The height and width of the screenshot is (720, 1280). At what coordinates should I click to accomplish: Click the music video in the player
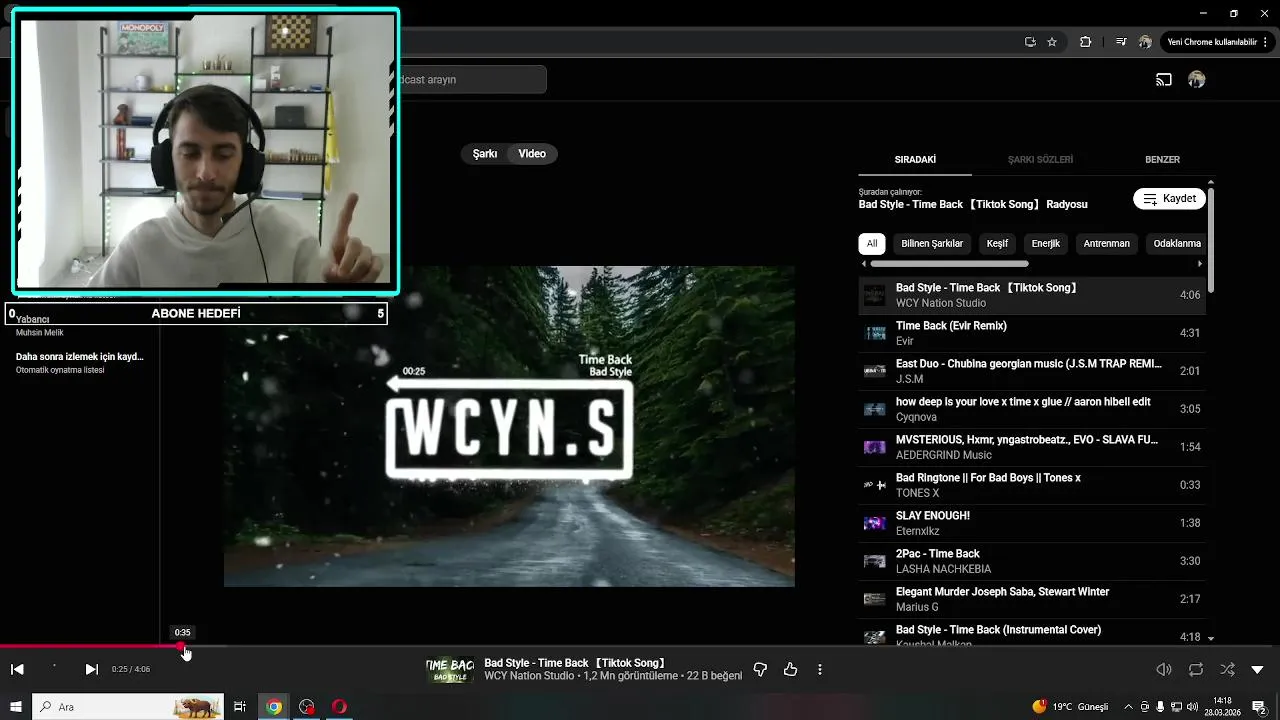click(x=509, y=426)
